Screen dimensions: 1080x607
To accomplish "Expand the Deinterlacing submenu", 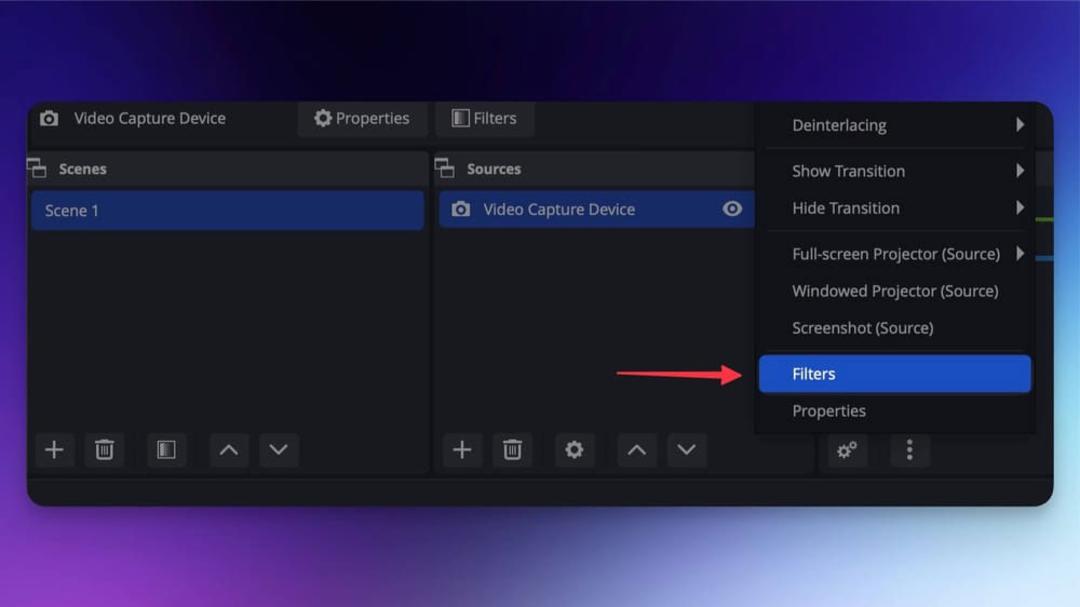I will [x=895, y=125].
